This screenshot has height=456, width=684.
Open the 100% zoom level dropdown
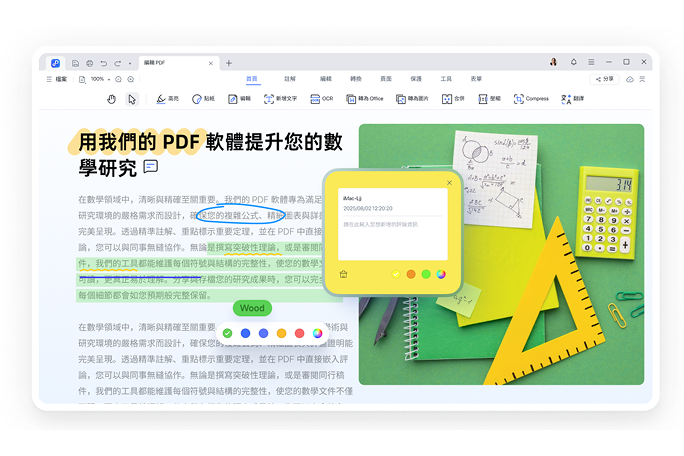point(100,79)
